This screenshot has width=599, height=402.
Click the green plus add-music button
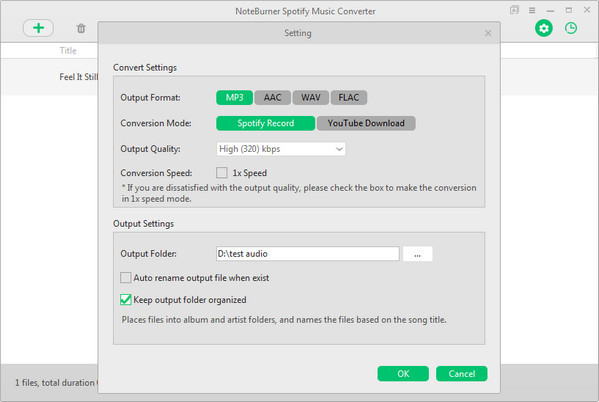tap(38, 28)
